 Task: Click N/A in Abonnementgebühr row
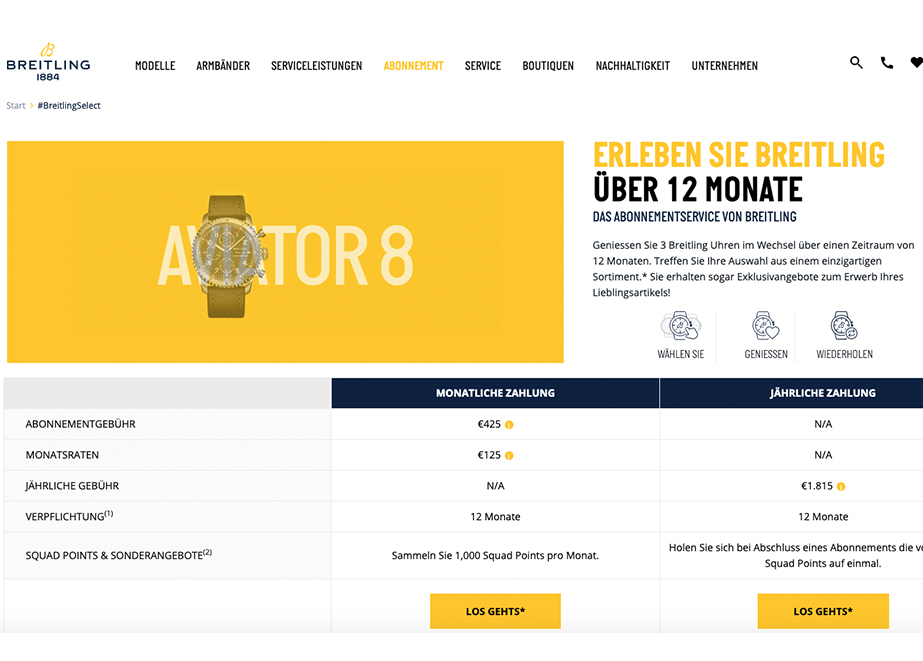pos(823,424)
